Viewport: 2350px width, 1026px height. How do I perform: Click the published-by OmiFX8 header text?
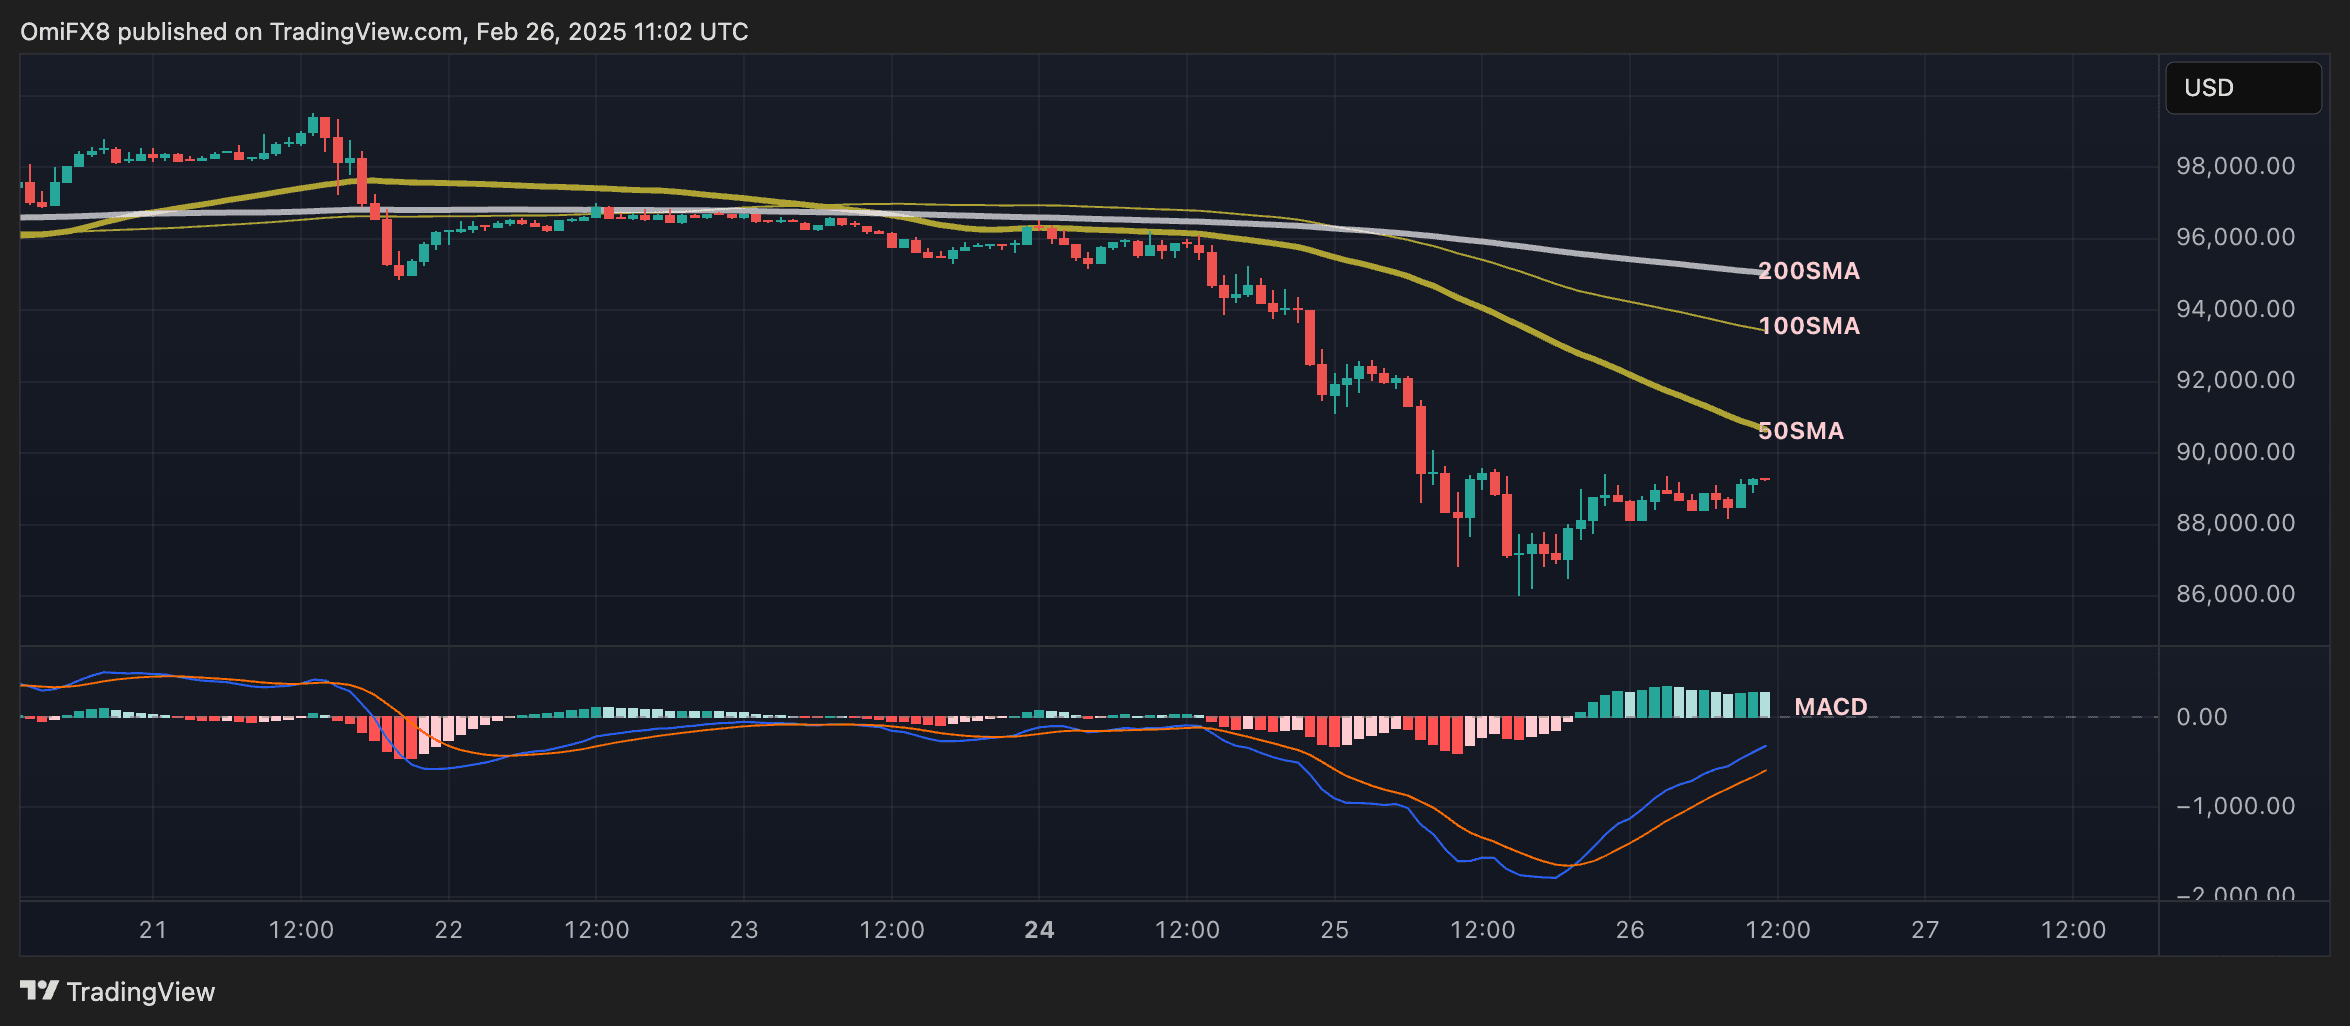click(384, 32)
